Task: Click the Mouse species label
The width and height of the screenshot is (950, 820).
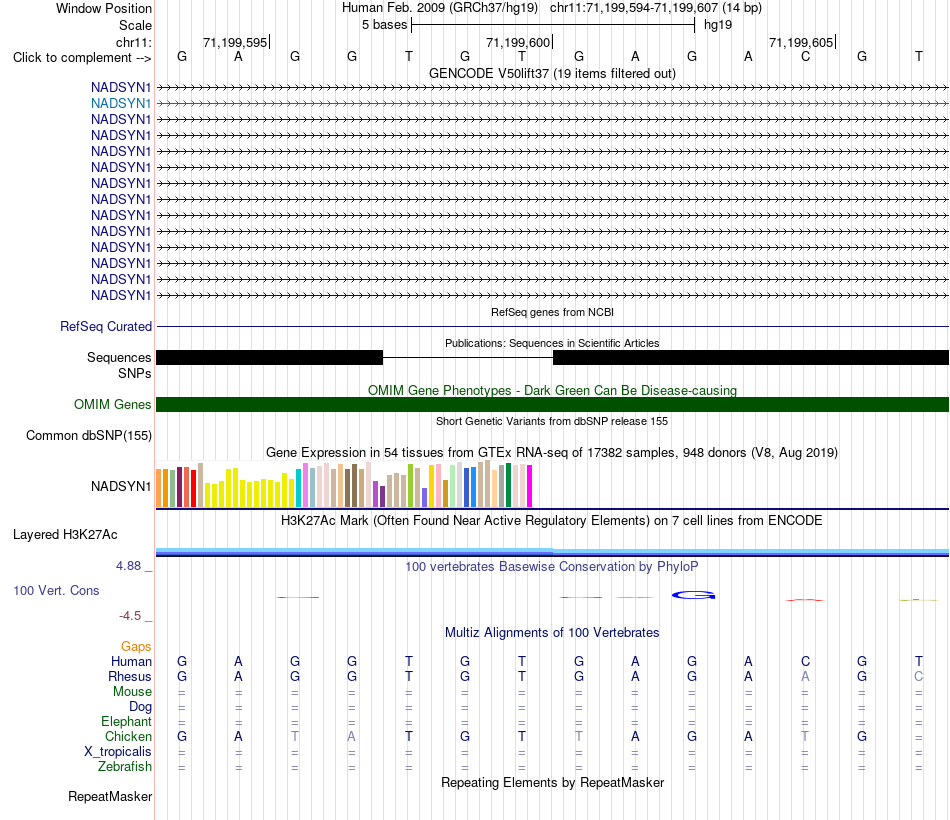Action: tap(132, 692)
